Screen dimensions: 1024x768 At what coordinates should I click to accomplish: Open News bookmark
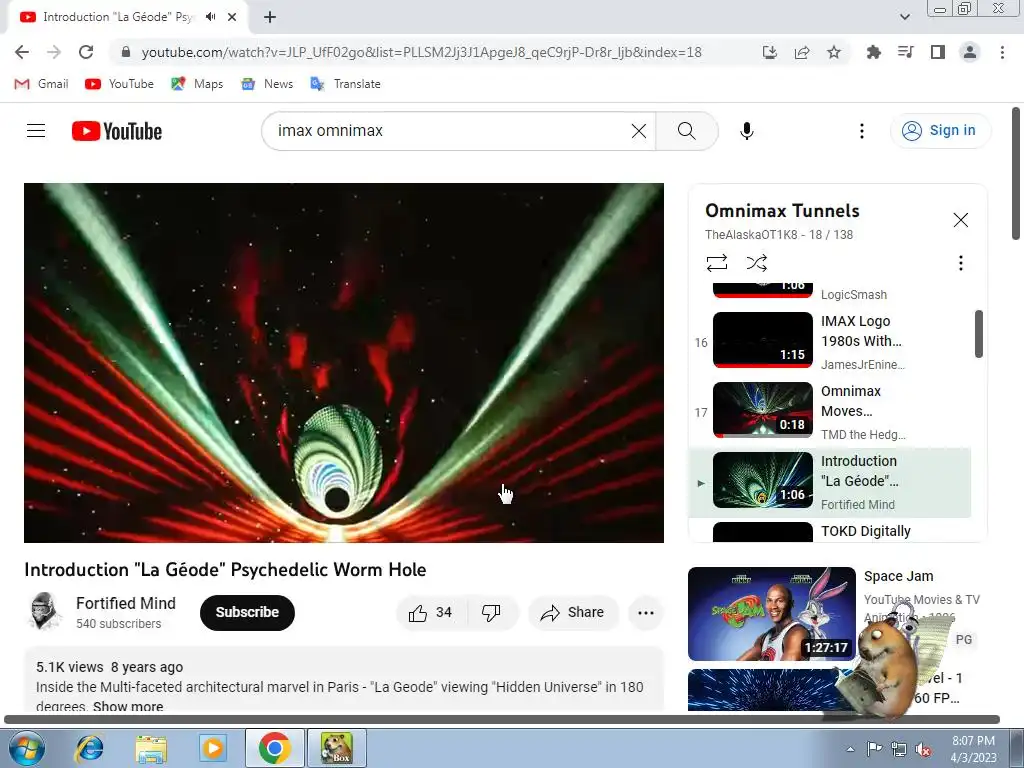point(267,84)
